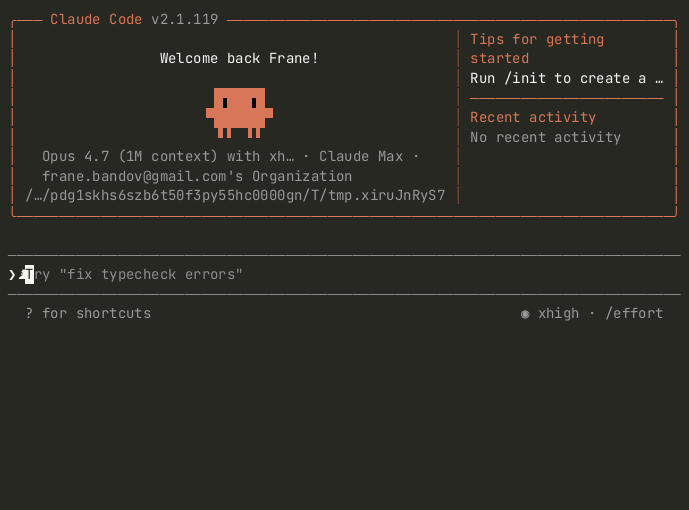Screen dimensions: 689x510
Task: Click the Claude Max plan label
Action: (x=361, y=156)
